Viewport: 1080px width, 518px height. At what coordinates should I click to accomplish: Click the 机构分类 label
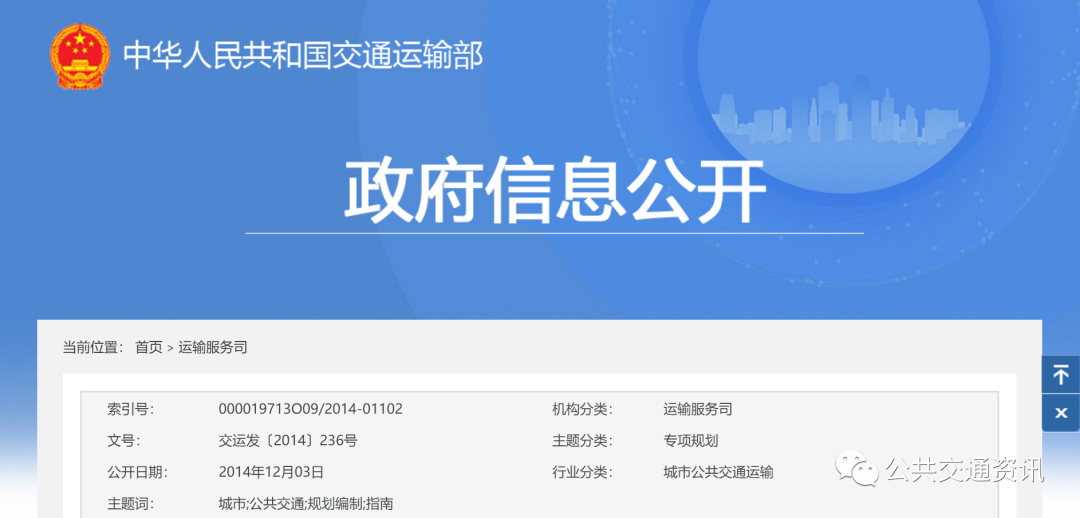(582, 409)
